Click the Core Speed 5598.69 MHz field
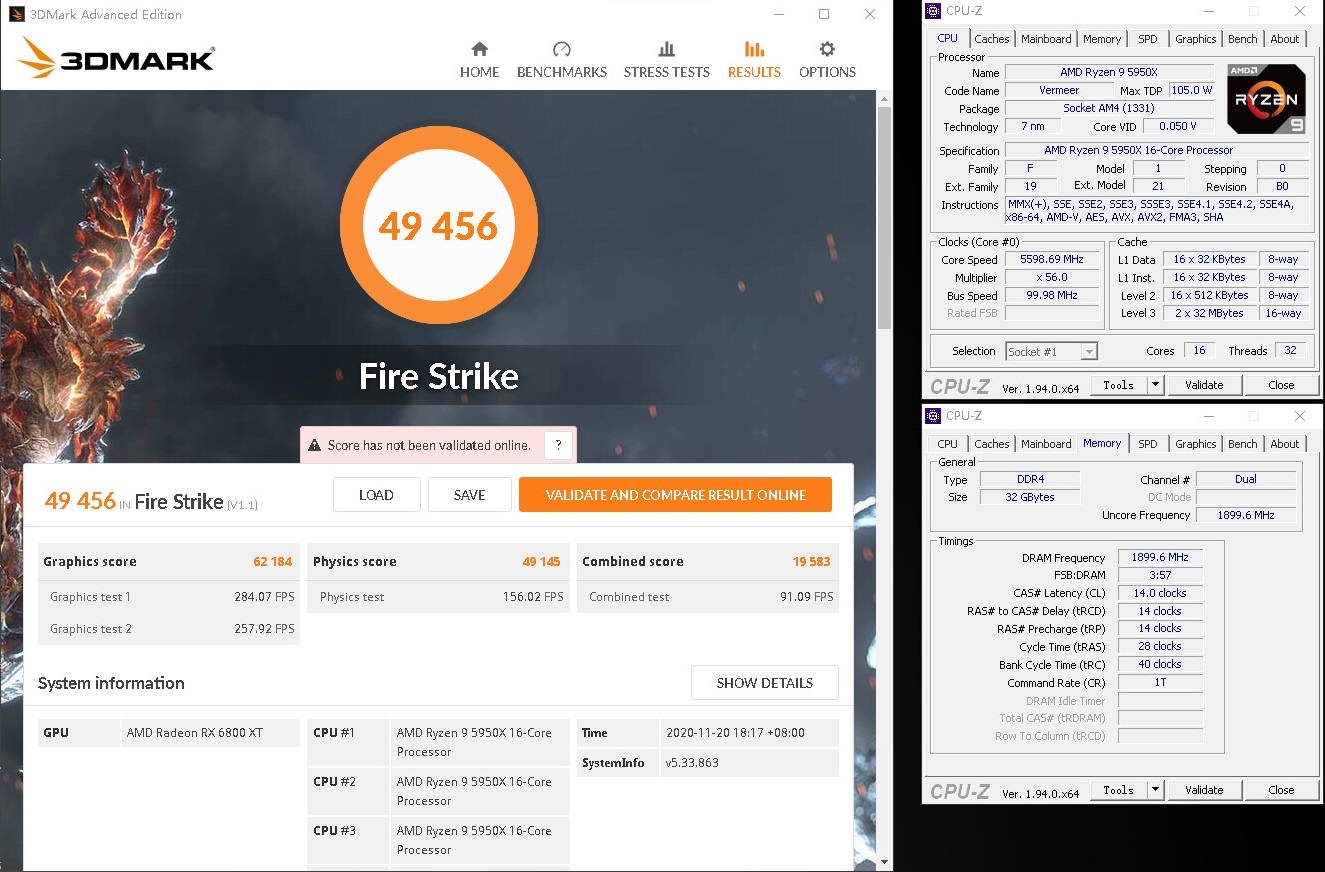The height and width of the screenshot is (872, 1325). click(x=1051, y=259)
